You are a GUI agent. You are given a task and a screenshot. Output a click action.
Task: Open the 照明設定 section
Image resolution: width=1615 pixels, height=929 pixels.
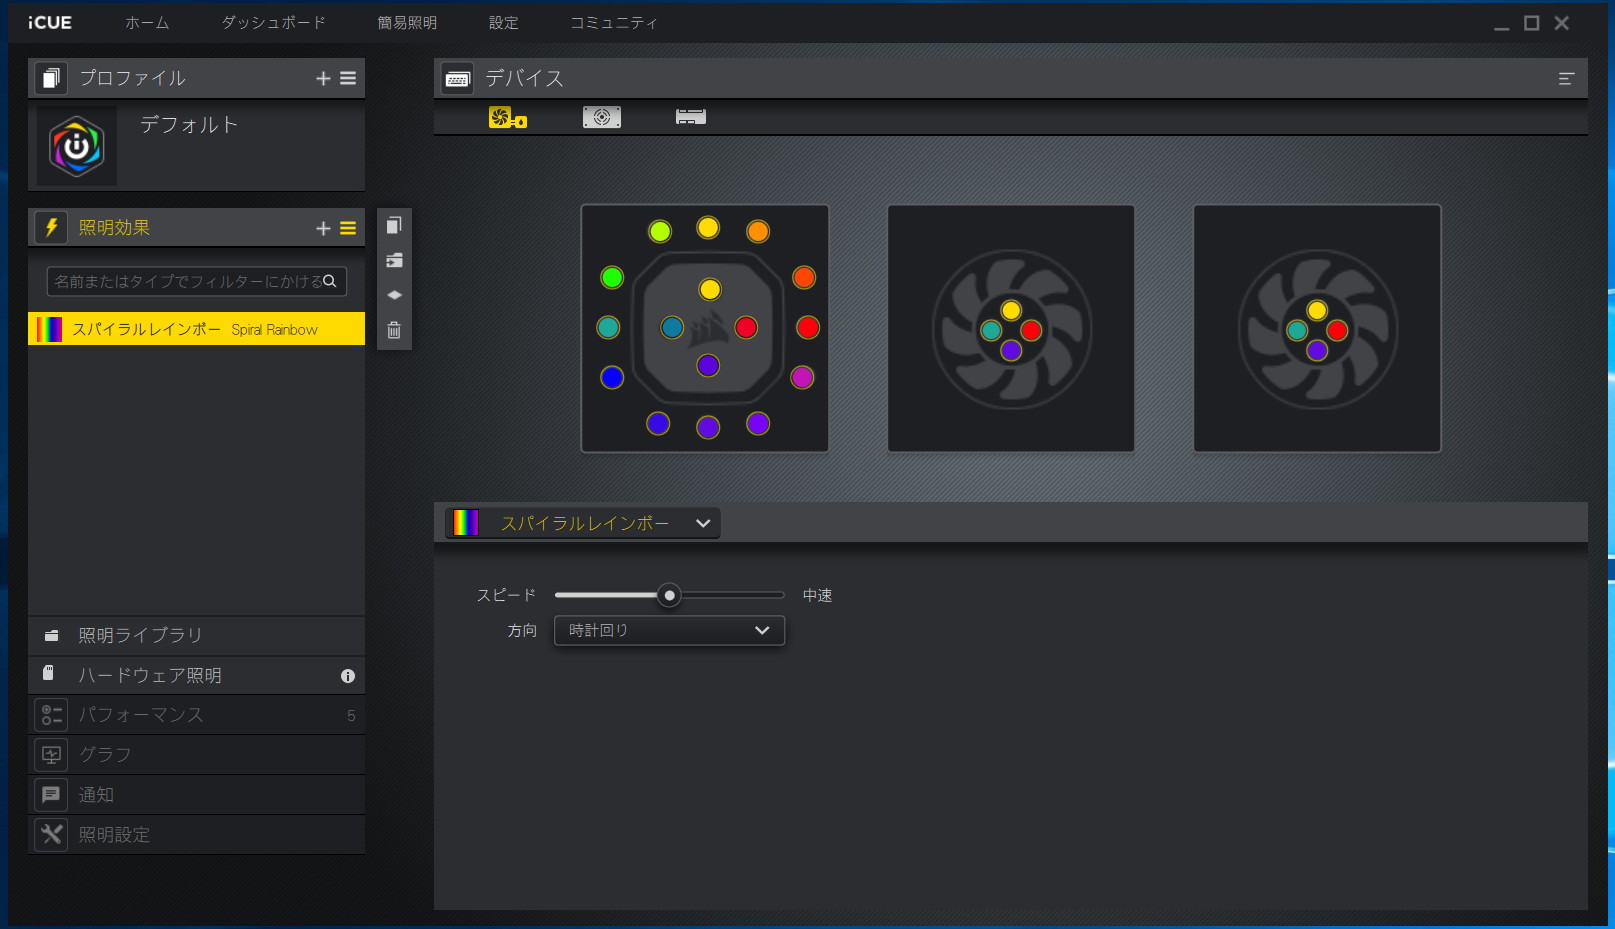click(x=196, y=834)
